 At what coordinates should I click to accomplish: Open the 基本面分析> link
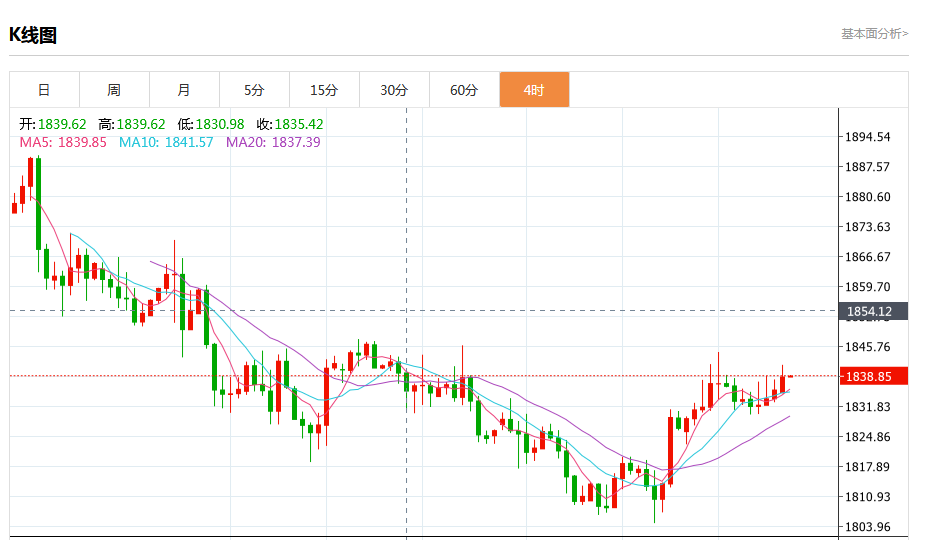(x=874, y=34)
